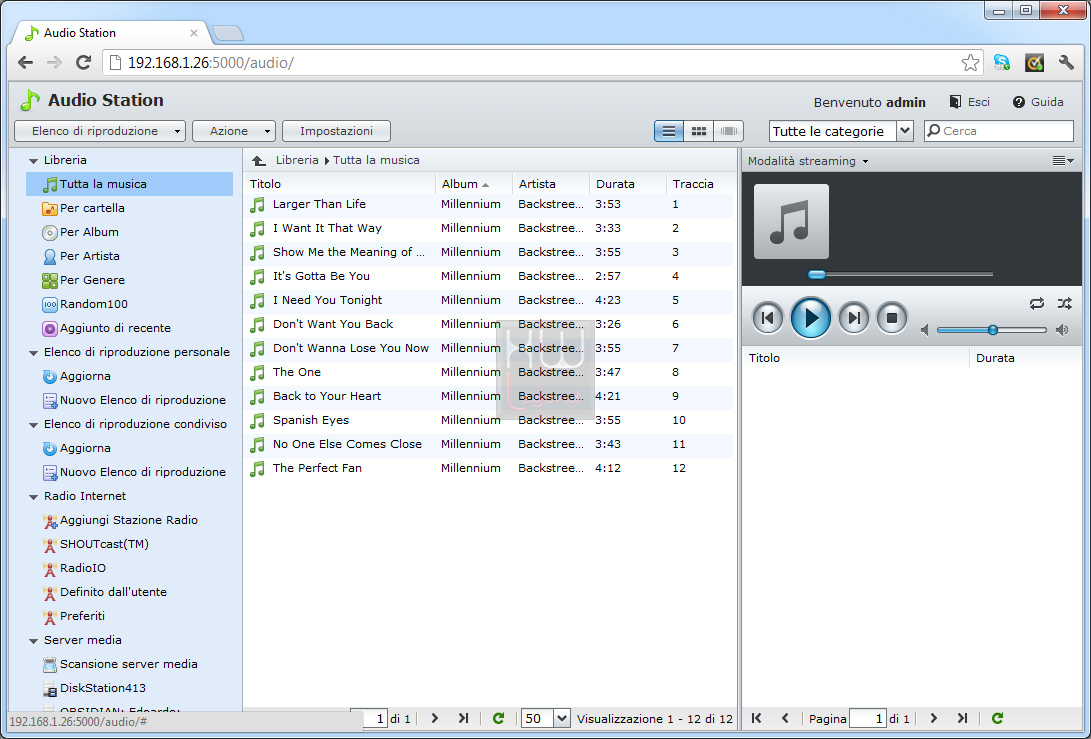Screen dimensions: 1091x739
Task: Toggle repeat mode icon
Action: (x=1037, y=303)
